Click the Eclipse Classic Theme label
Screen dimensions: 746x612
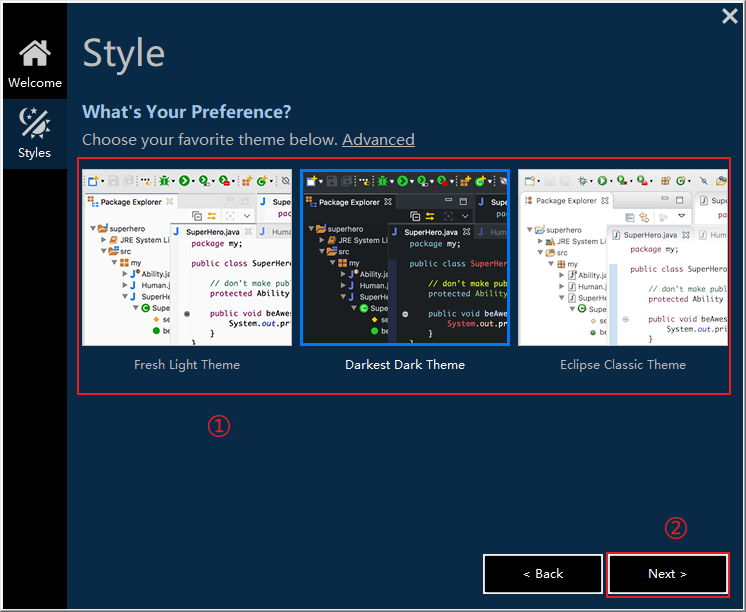coord(623,365)
